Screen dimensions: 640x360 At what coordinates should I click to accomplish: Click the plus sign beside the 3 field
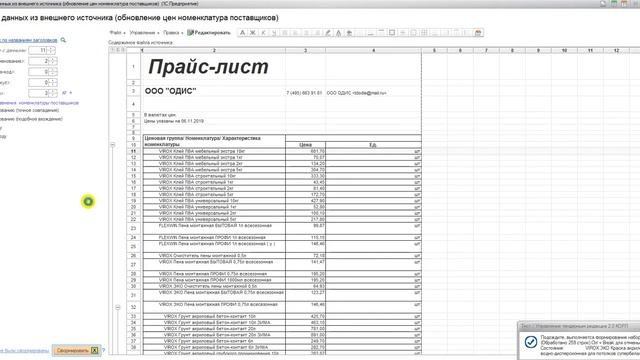[x=70, y=93]
